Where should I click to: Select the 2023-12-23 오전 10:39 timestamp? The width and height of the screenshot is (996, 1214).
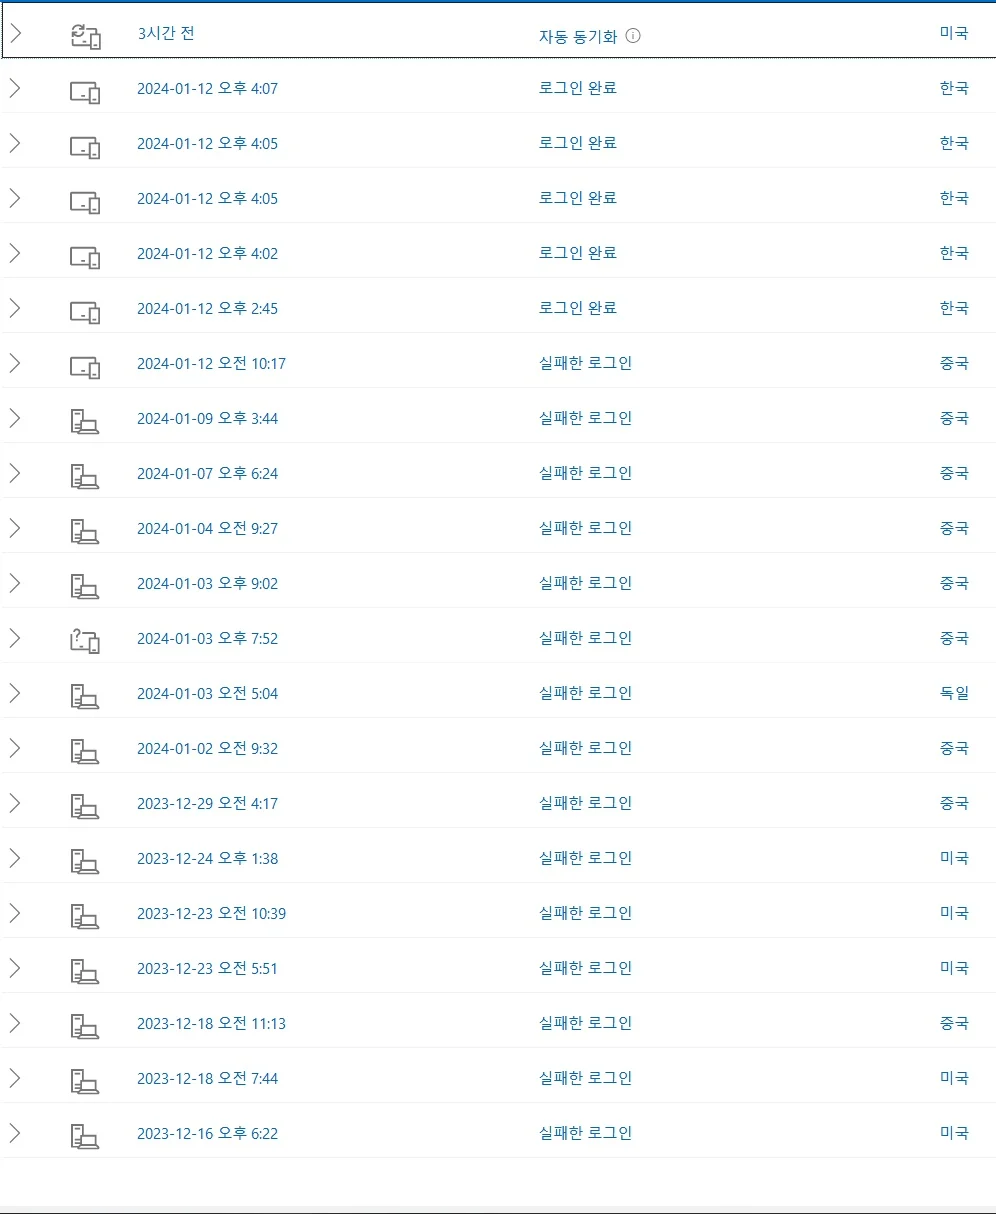click(211, 914)
